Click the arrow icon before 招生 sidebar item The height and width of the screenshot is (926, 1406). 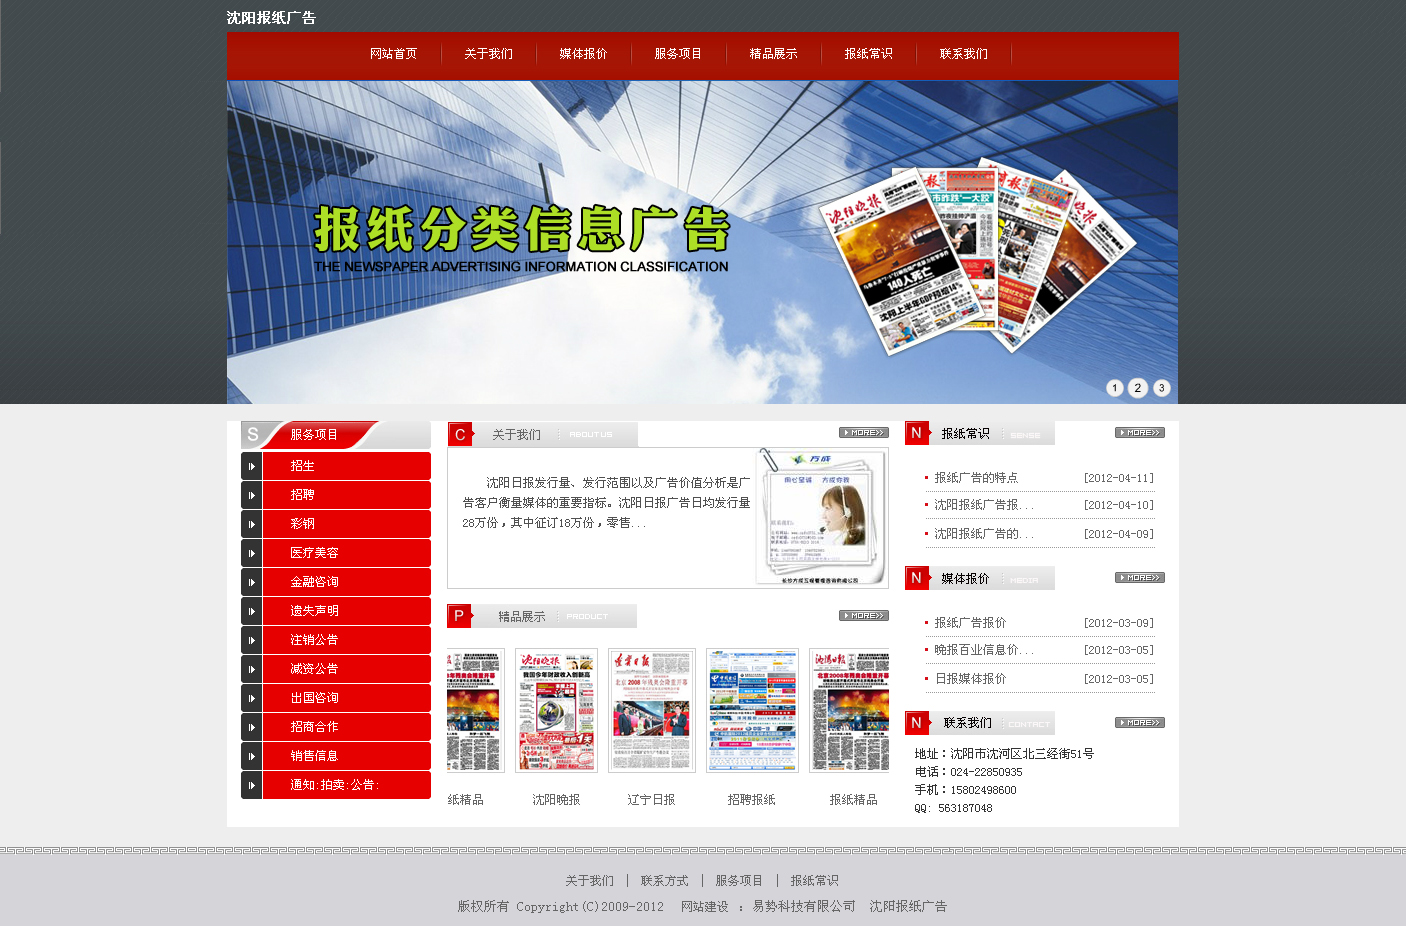[x=251, y=465]
